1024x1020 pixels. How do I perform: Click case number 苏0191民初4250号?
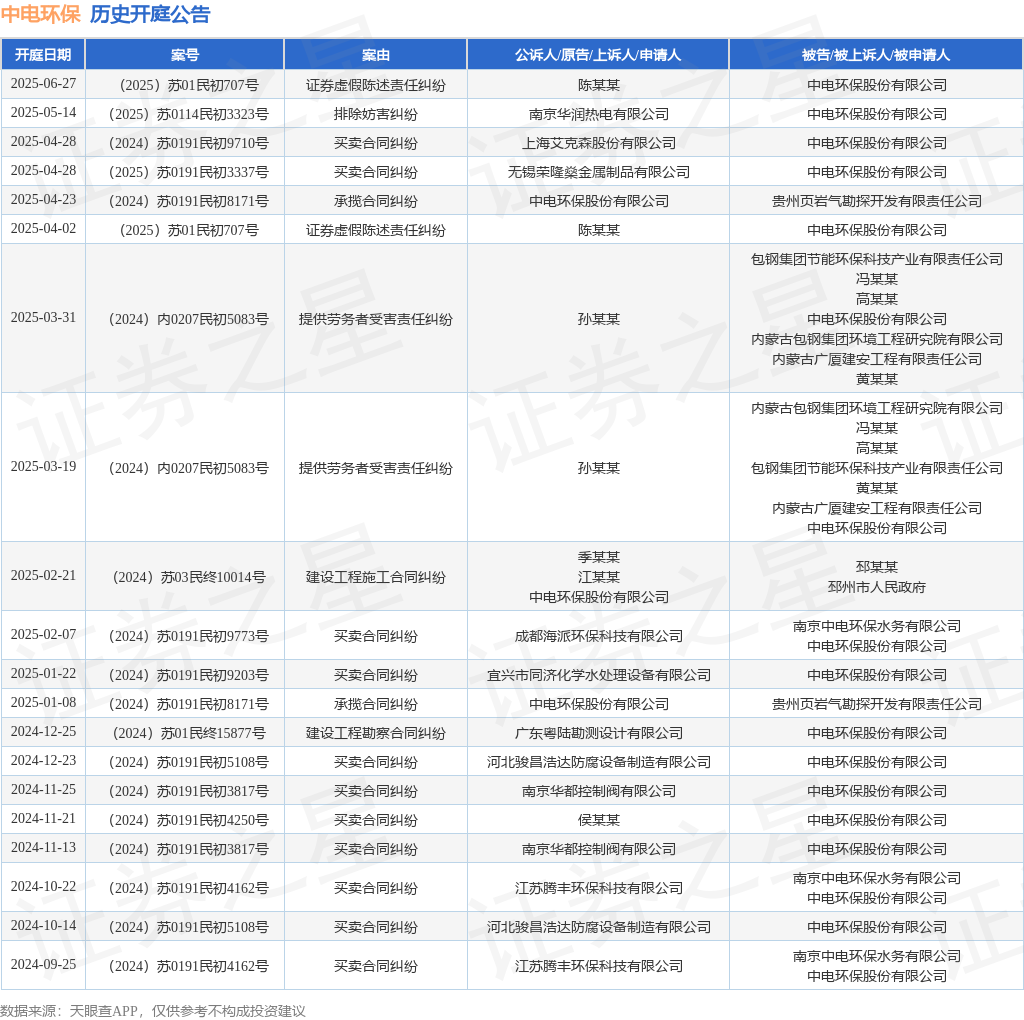189,820
